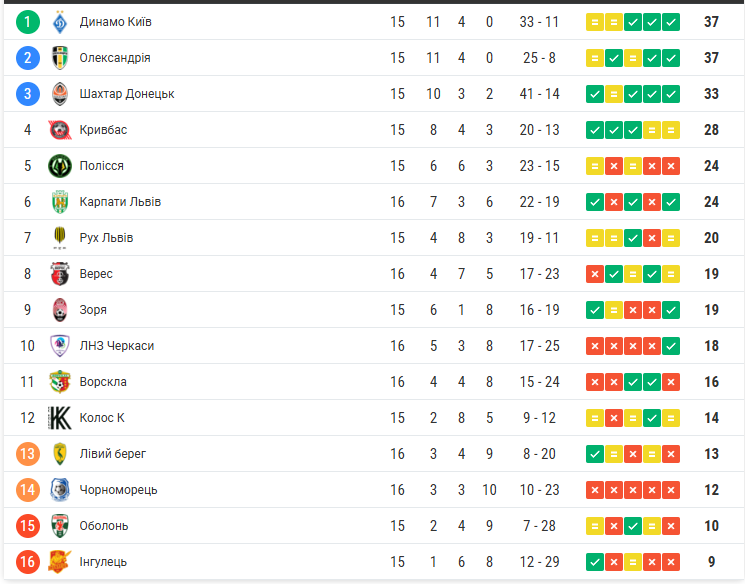Screen dimensions: 745x584
Task: Click the orange position 13 badge
Action: 28,454
